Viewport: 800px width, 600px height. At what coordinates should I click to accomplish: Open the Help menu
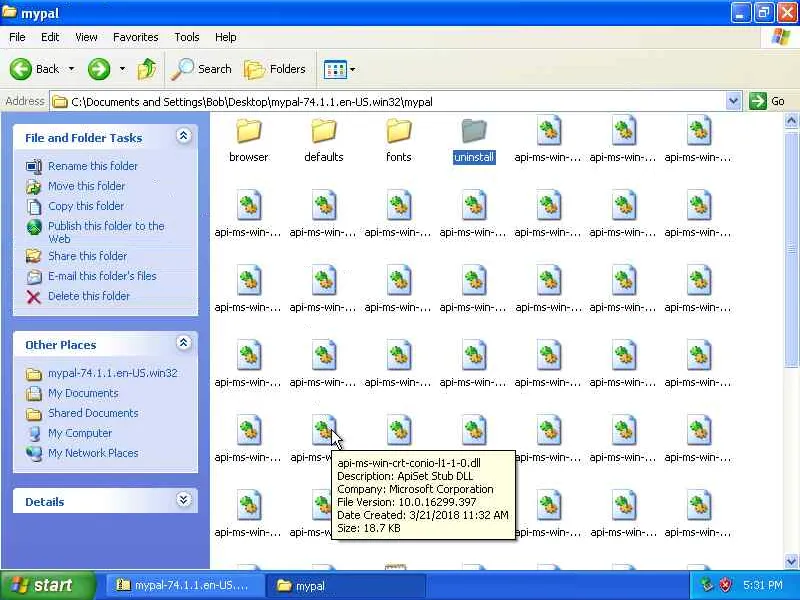point(226,37)
